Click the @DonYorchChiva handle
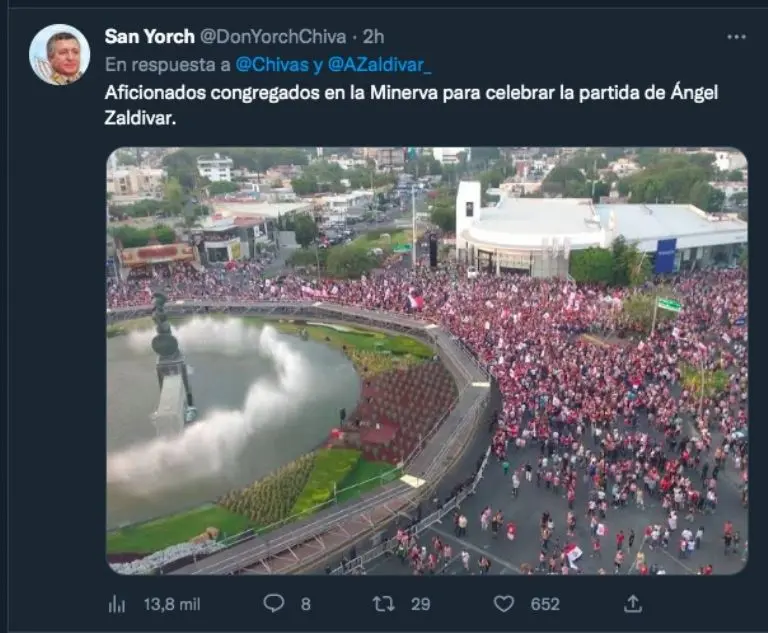The height and width of the screenshot is (633, 768). [273, 37]
